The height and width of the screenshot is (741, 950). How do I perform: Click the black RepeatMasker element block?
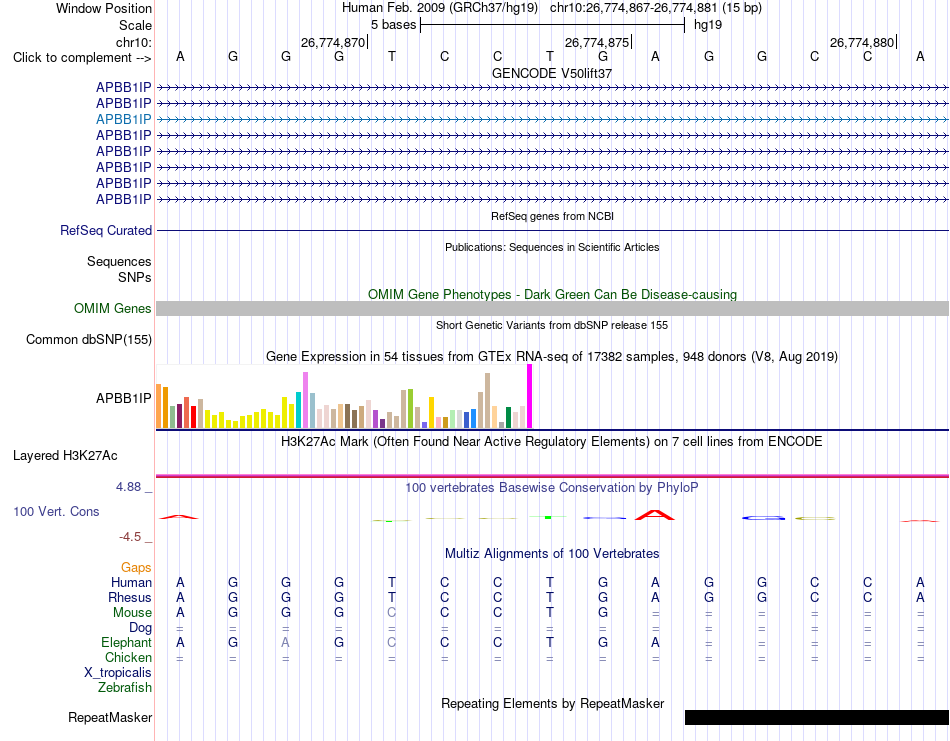(x=817, y=717)
